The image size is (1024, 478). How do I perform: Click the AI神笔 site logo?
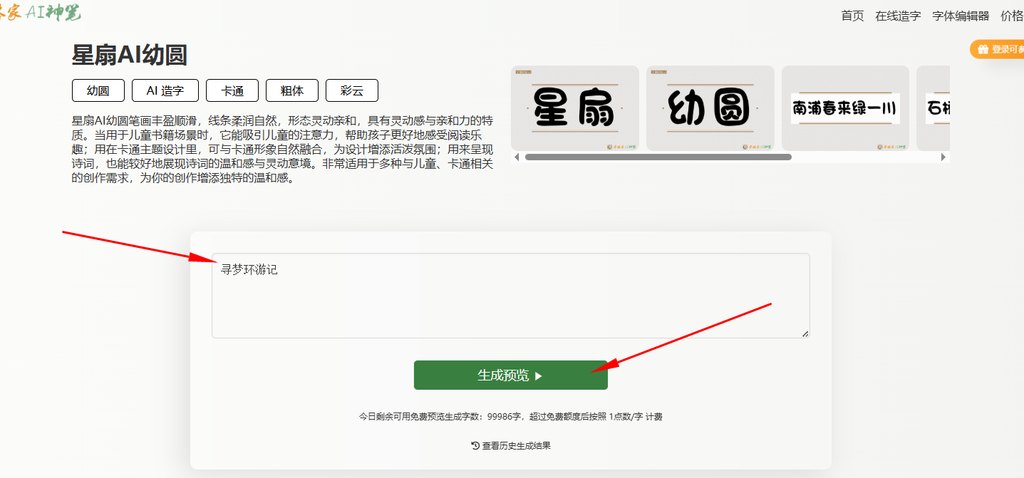[x=40, y=11]
